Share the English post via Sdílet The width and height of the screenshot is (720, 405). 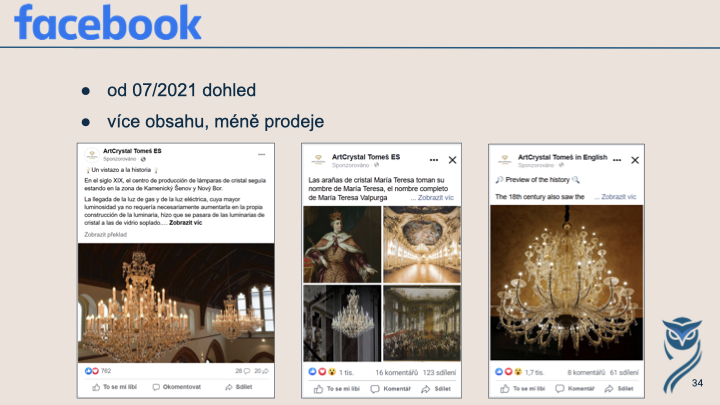click(619, 389)
